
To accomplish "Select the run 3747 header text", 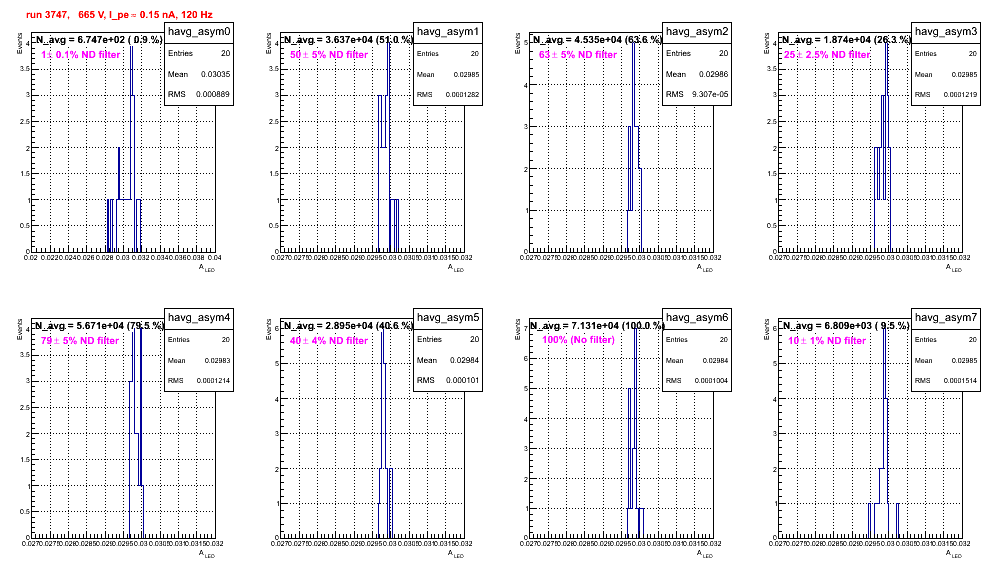I will pos(119,14).
